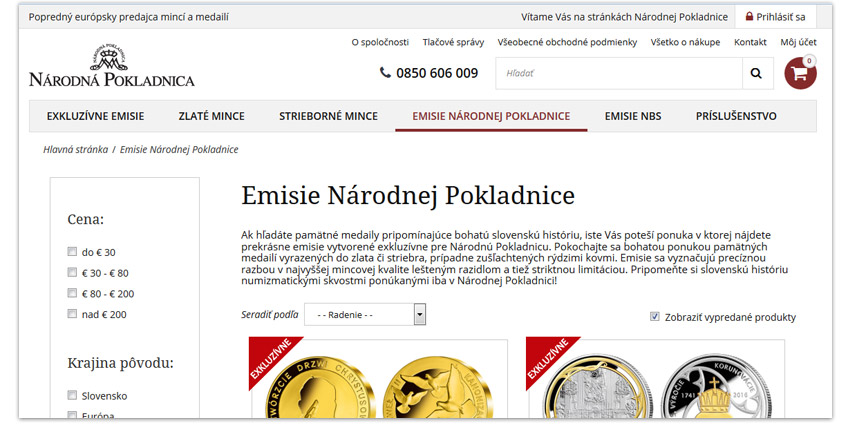Tick the '€ 30 - € 80' checkbox

pyautogui.click(x=72, y=272)
